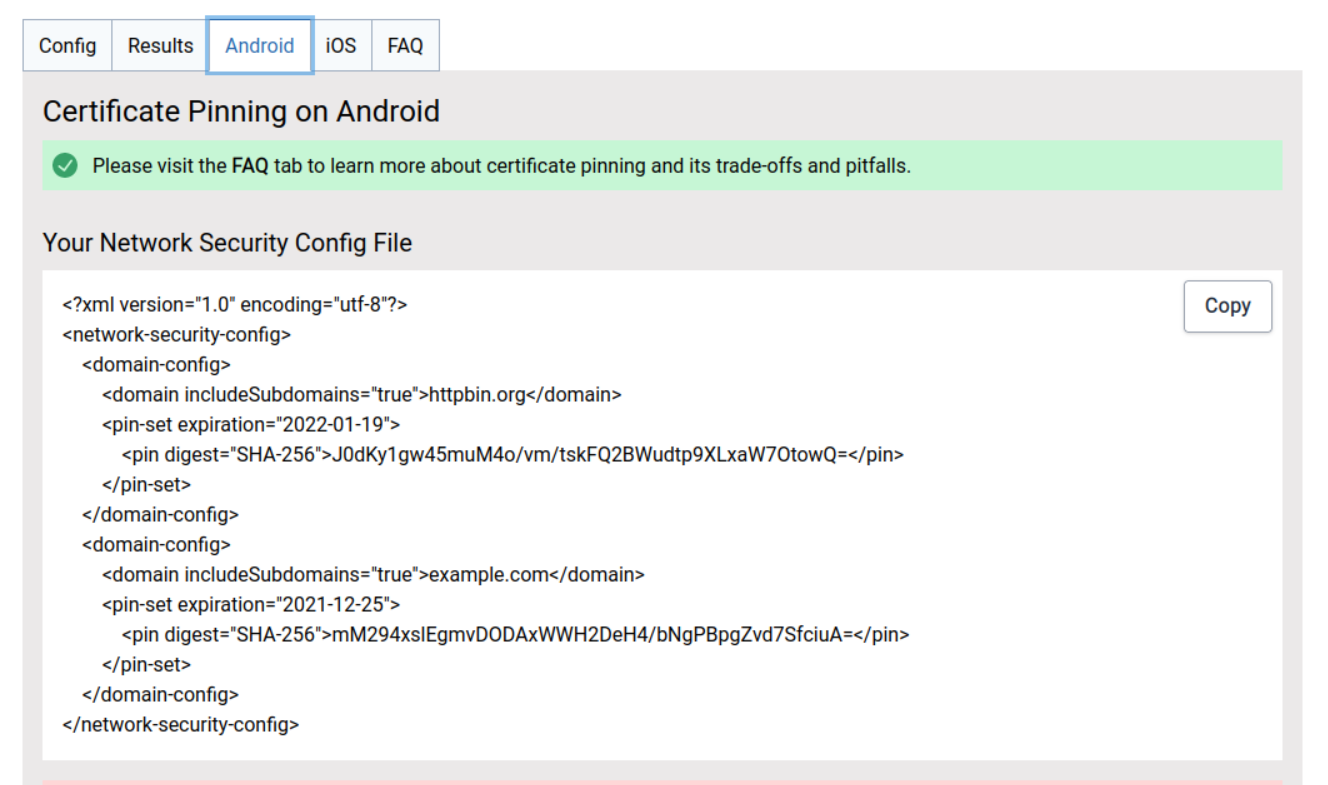Click the pin digest line starting J0dKy1gw45

(512, 454)
